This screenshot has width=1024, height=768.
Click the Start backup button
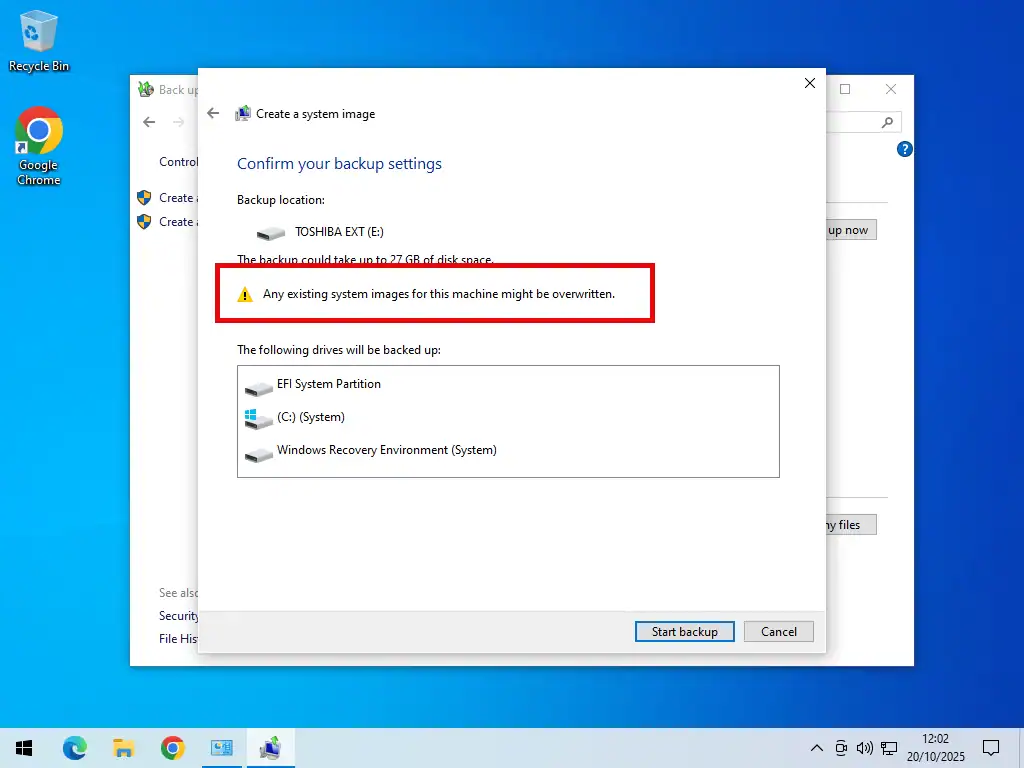(684, 631)
